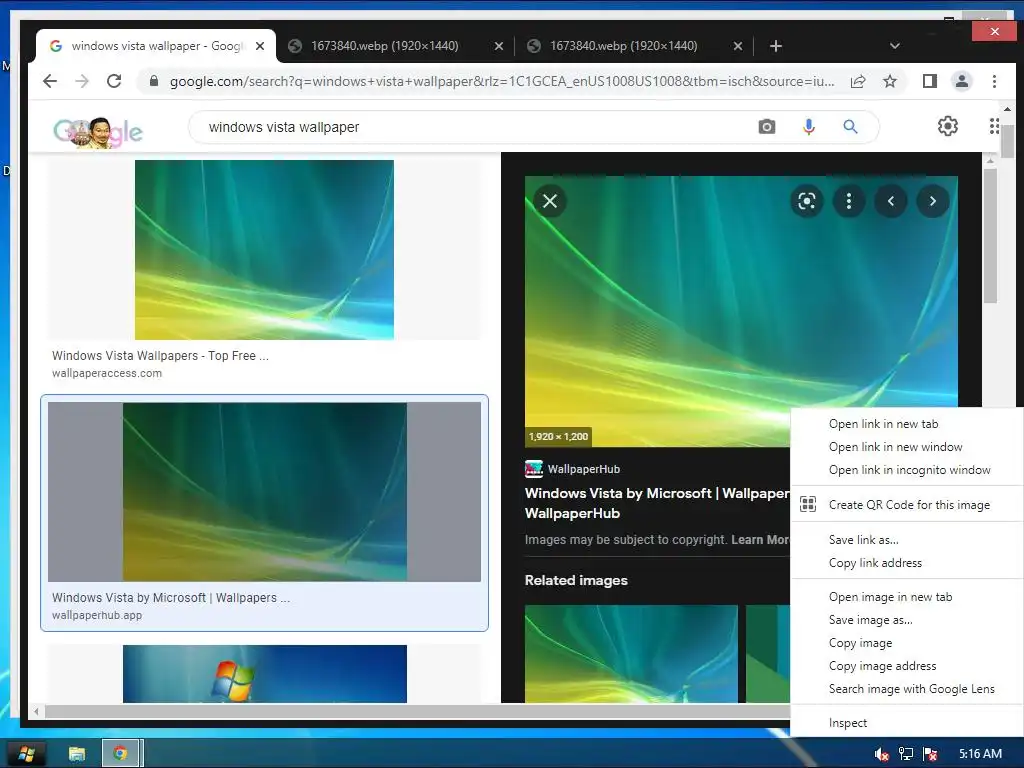Show previous image in preview
Image resolution: width=1024 pixels, height=768 pixels.
pyautogui.click(x=891, y=201)
